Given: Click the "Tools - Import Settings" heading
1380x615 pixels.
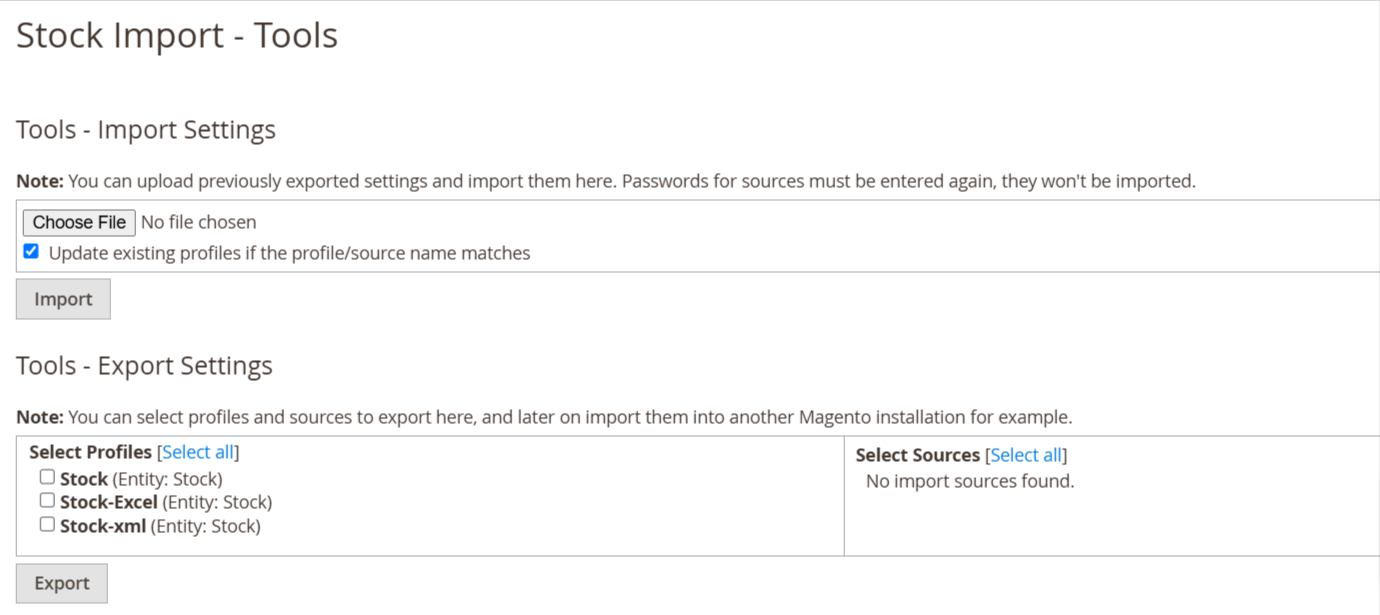Looking at the screenshot, I should tap(146, 130).
